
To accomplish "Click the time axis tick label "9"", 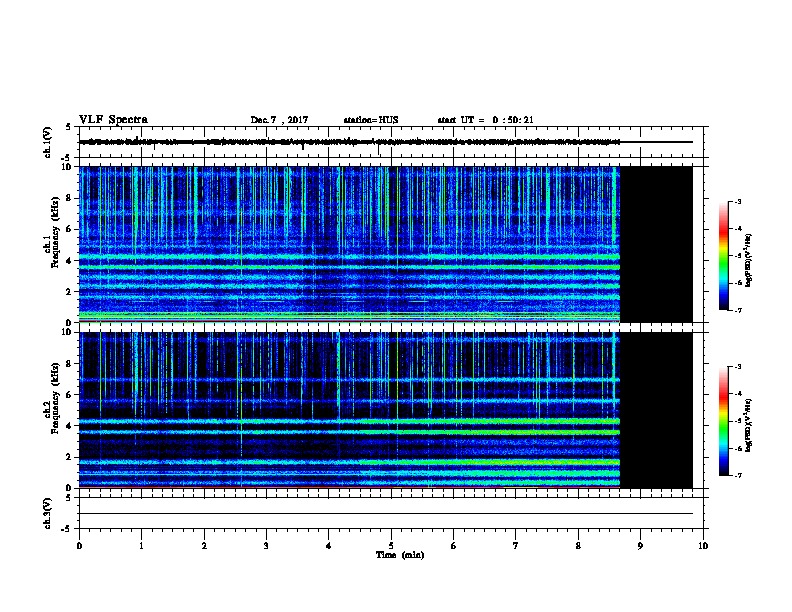I will pyautogui.click(x=640, y=546).
